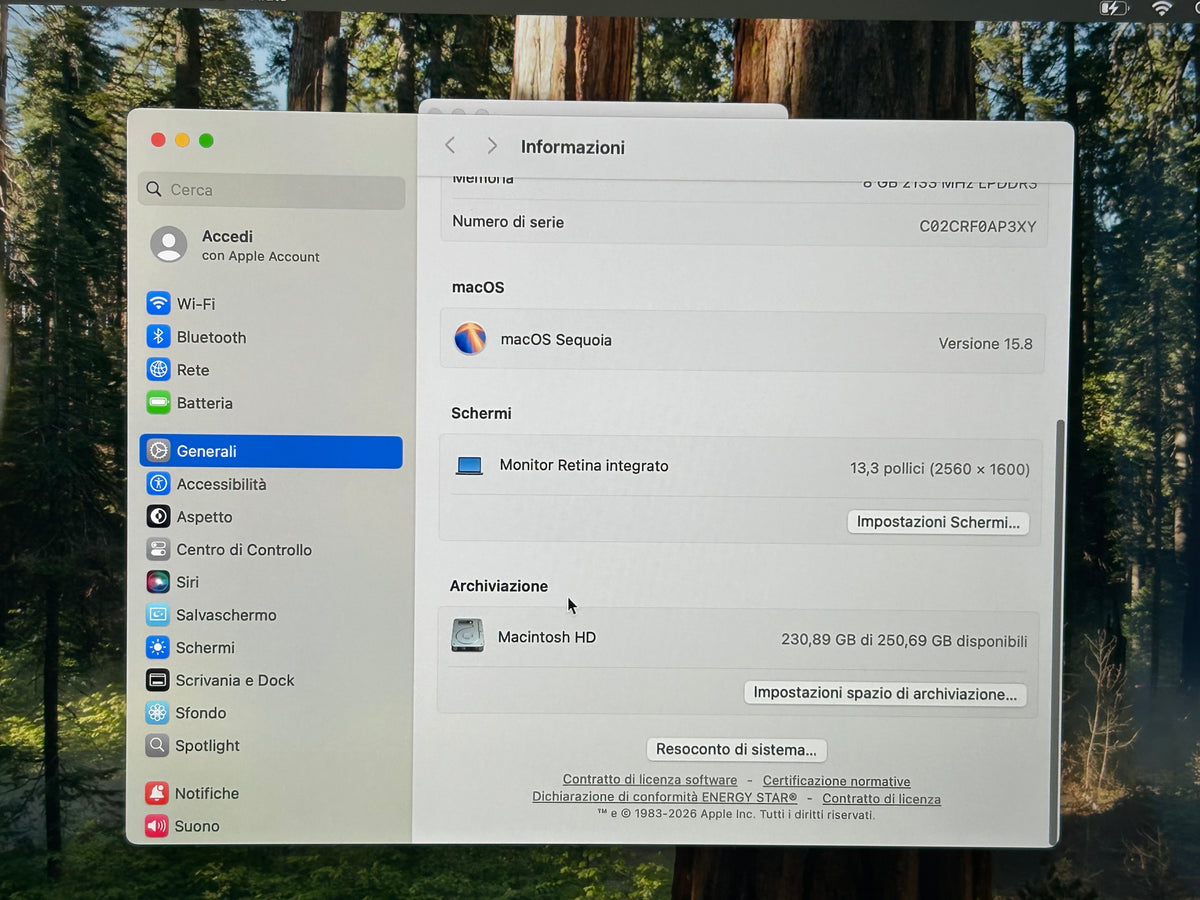
Task: Open Impostazioni Schermi button
Action: 938,522
